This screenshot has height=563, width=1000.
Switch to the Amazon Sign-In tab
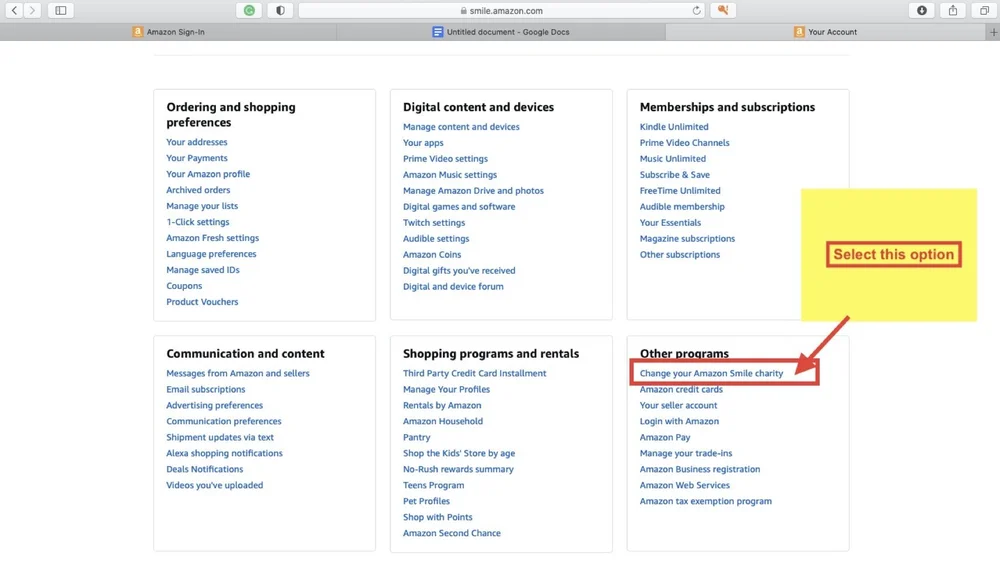pos(168,32)
